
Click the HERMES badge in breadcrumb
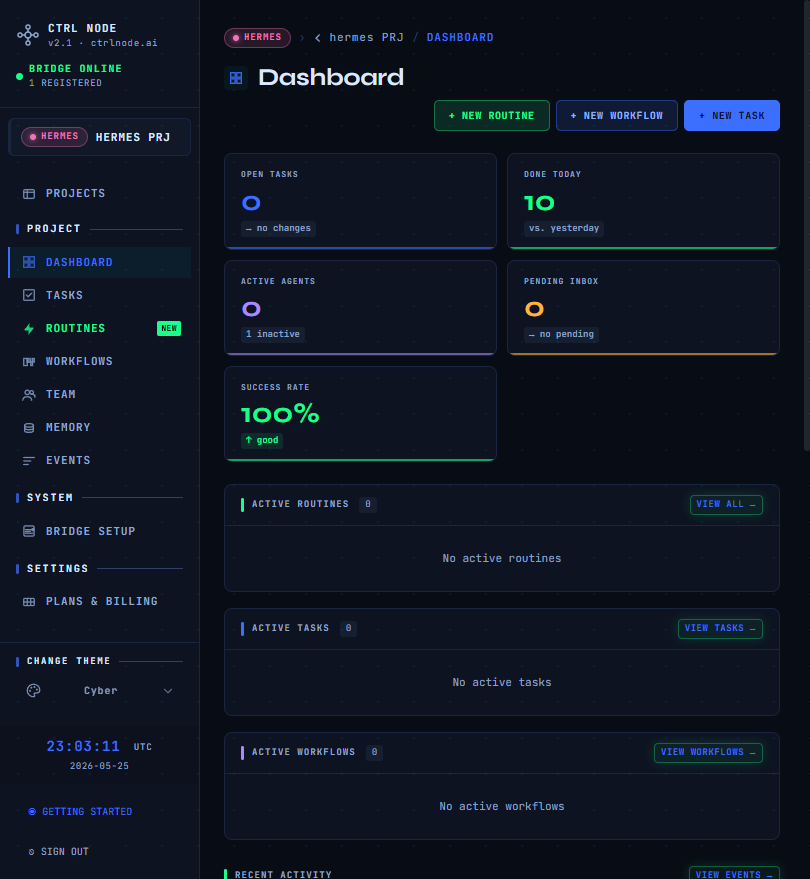point(257,38)
